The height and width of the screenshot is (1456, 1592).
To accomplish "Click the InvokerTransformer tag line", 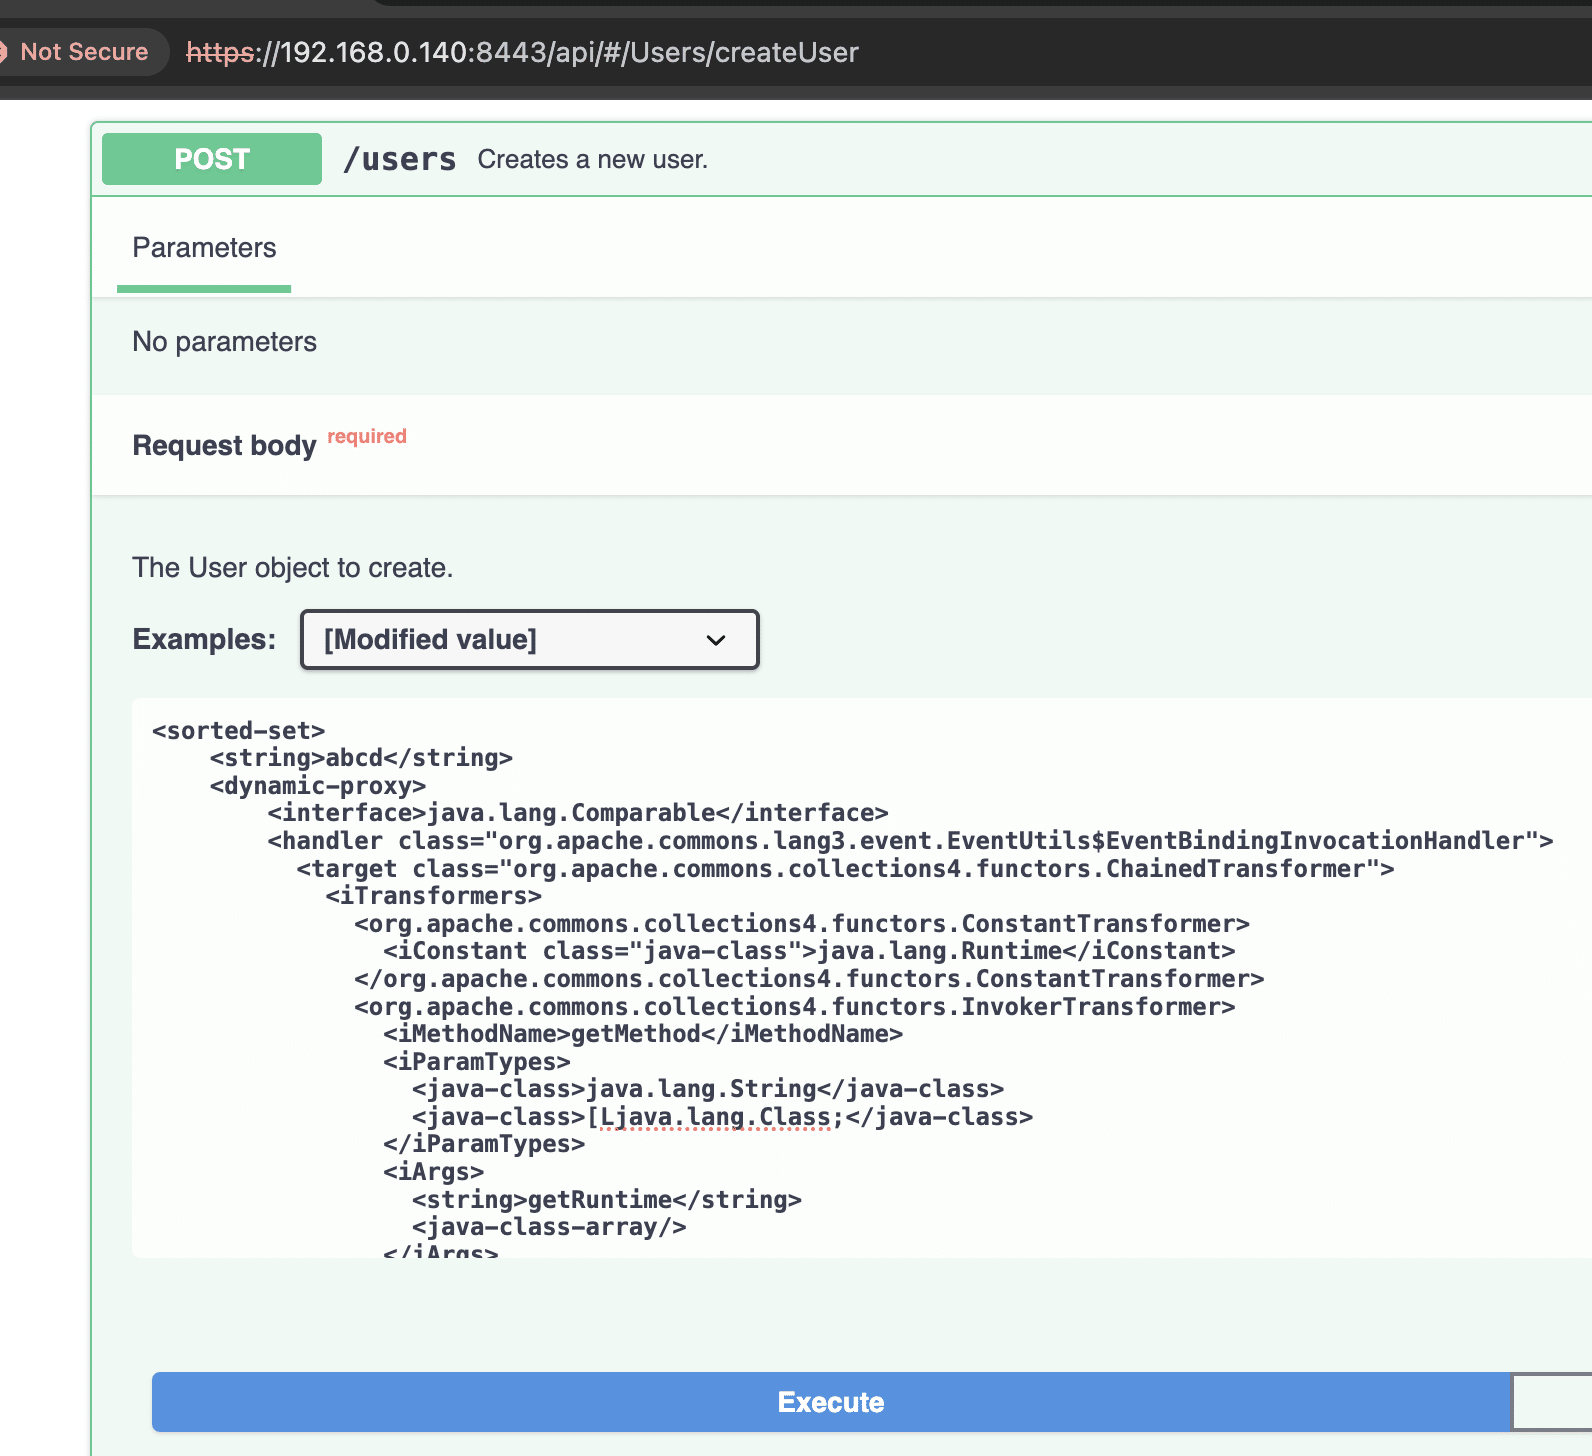I will click(795, 1007).
